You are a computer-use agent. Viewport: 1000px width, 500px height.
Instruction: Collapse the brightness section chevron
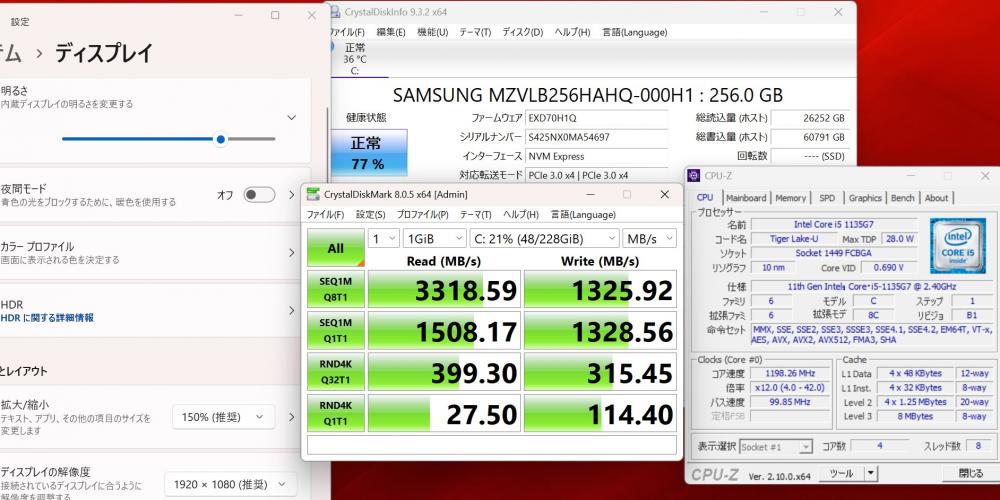291,117
